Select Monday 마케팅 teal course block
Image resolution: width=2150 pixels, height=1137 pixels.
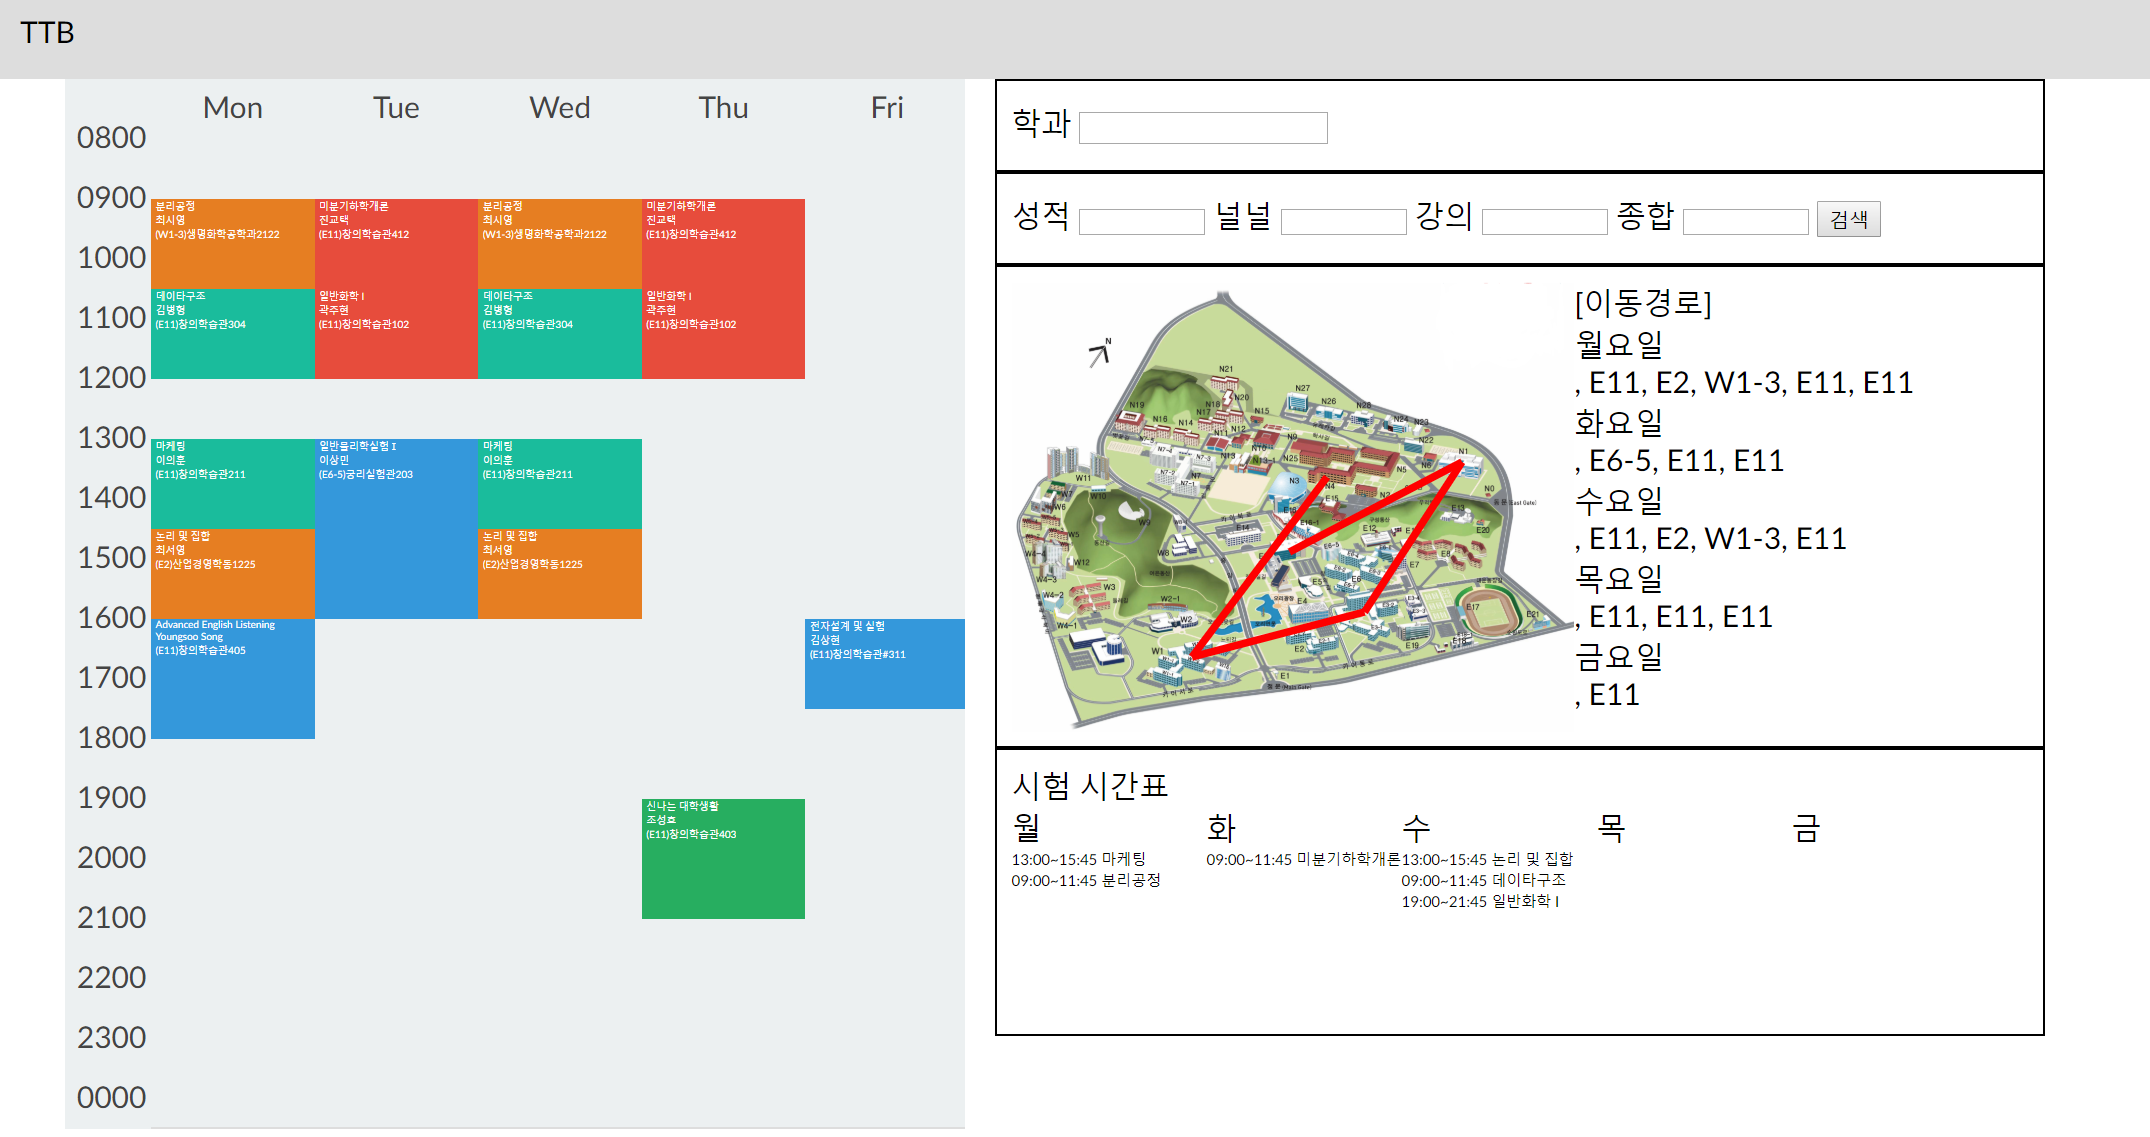pyautogui.click(x=233, y=485)
